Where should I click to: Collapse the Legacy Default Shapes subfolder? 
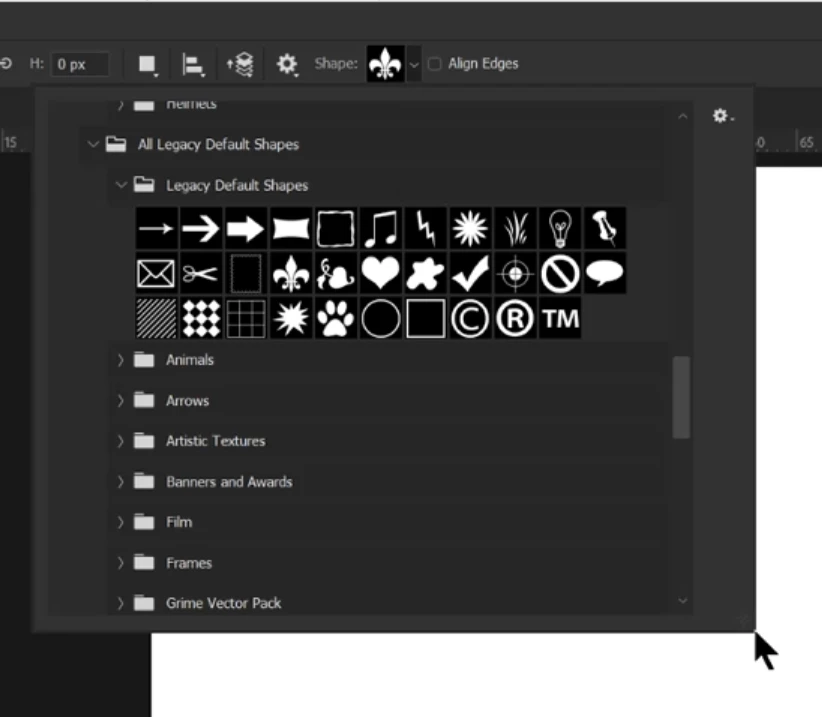tap(121, 184)
